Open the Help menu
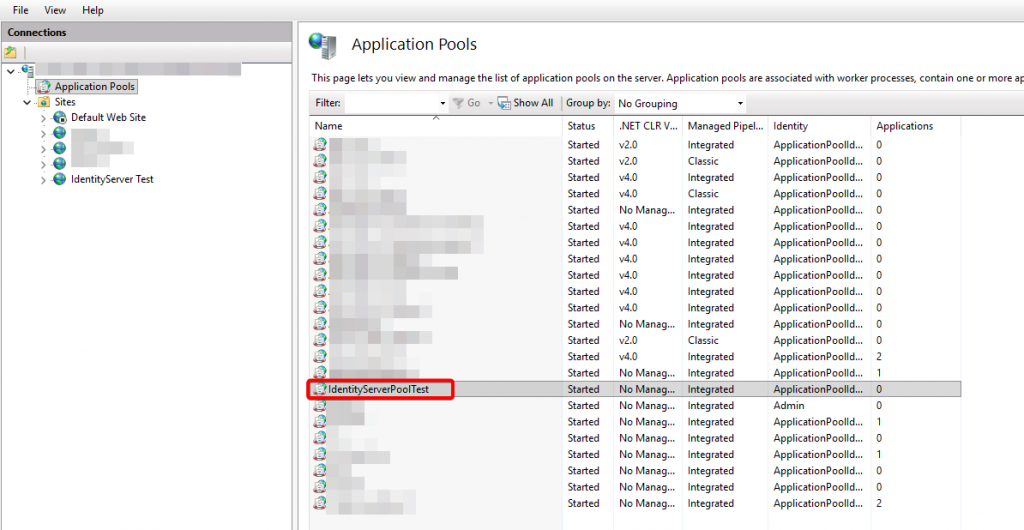The width and height of the screenshot is (1024, 530). pyautogui.click(x=93, y=10)
